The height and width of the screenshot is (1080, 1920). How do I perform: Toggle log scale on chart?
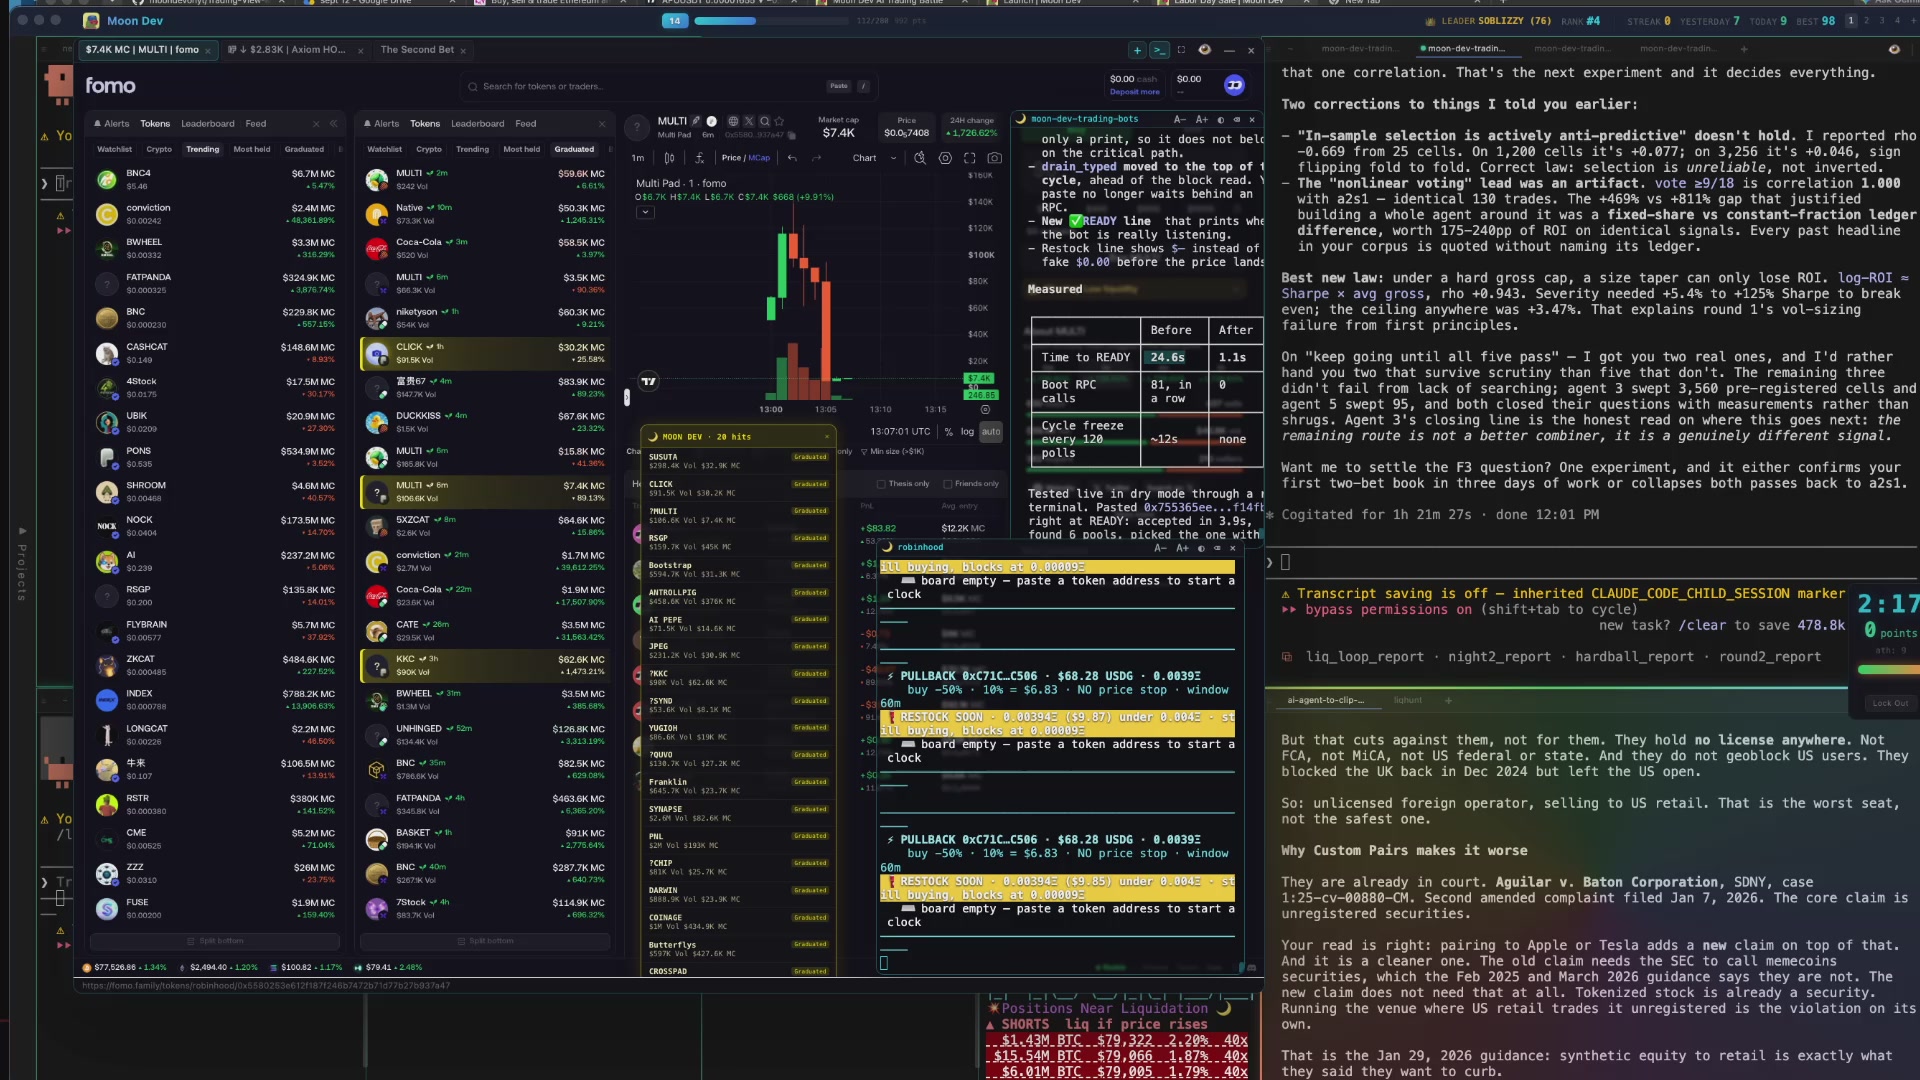[x=967, y=432]
